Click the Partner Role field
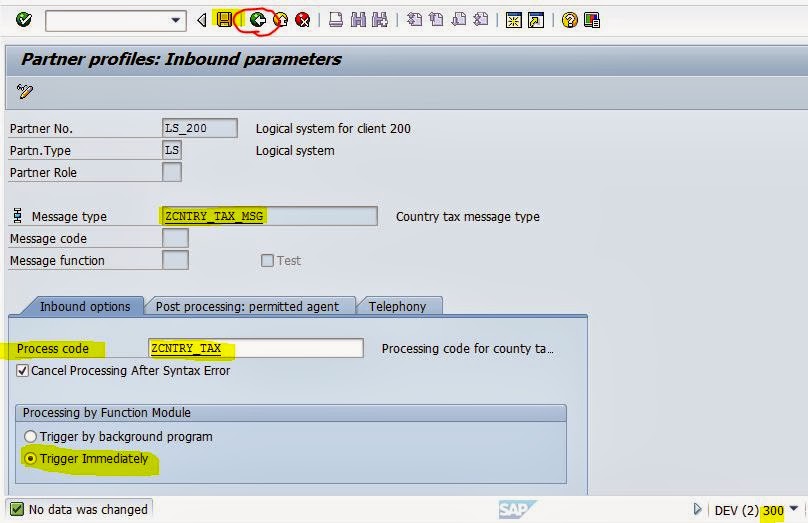Viewport: 808px width, 523px height. (x=172, y=172)
